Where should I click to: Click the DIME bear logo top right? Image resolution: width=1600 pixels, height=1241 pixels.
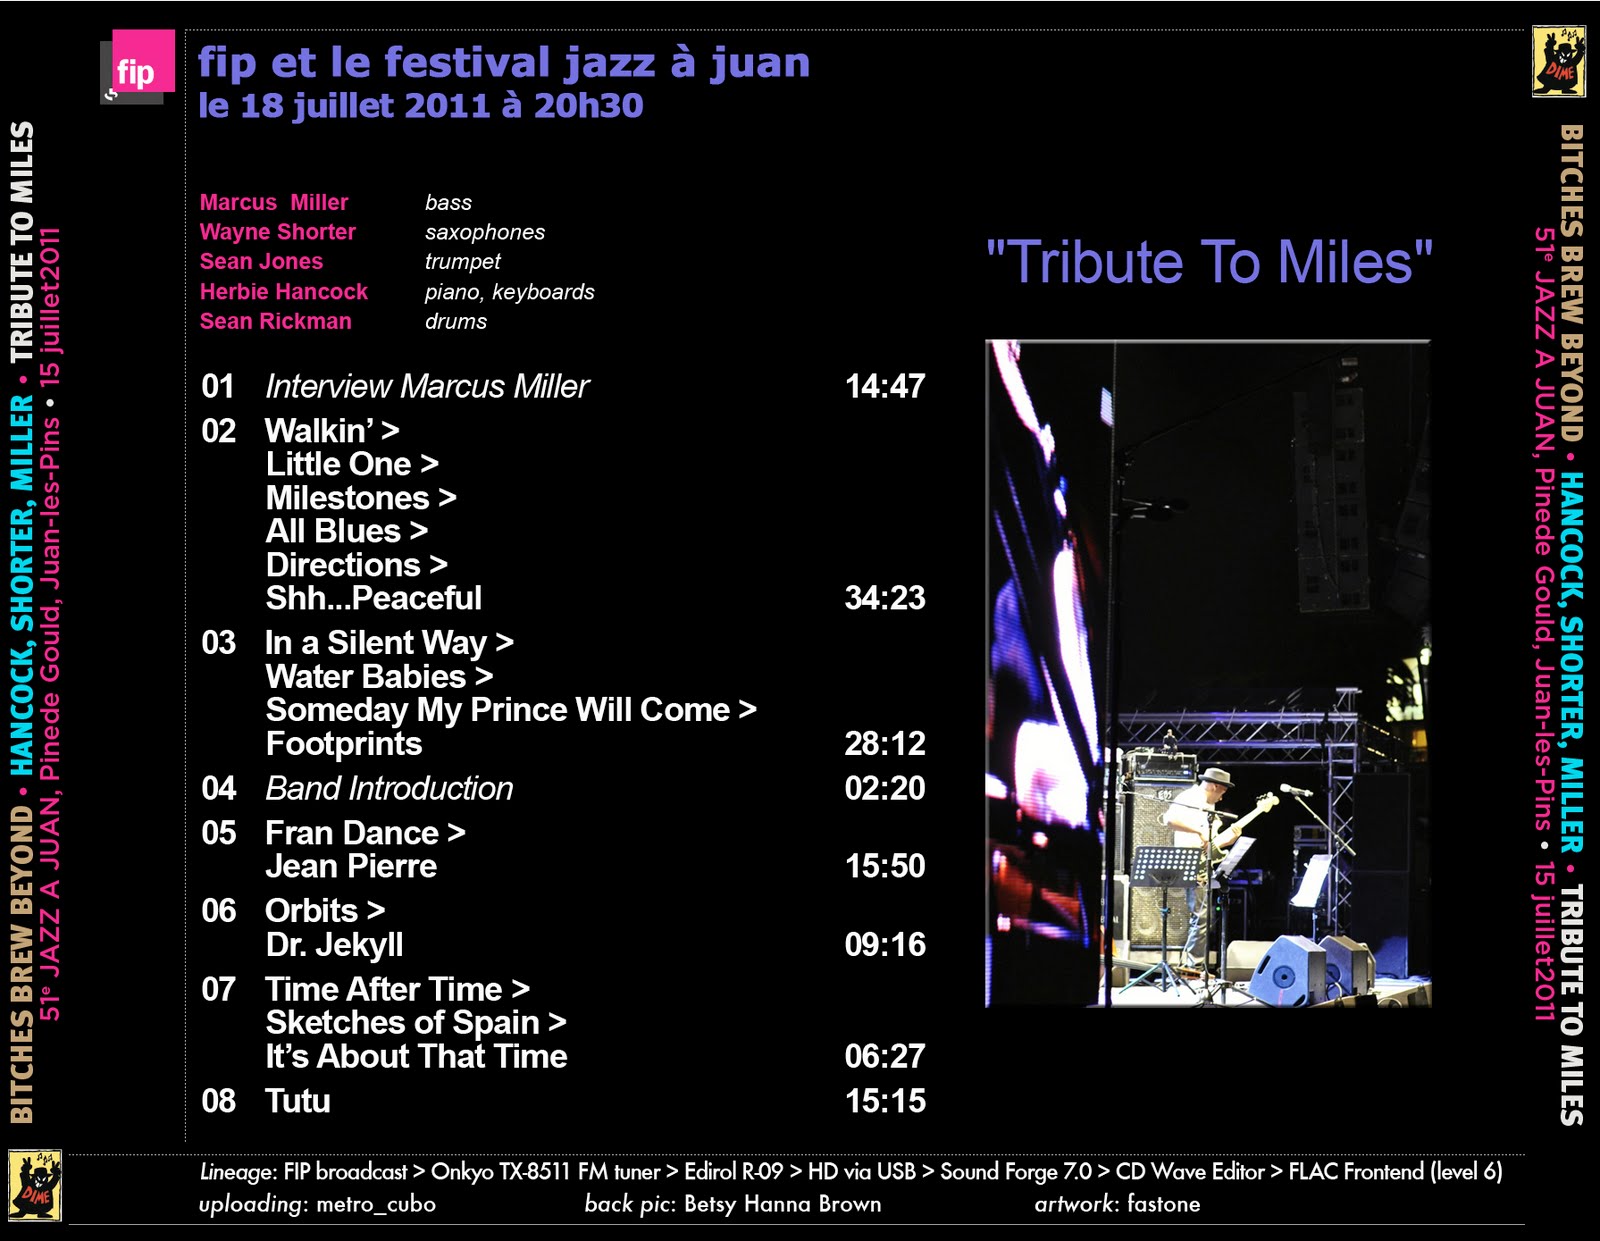click(x=1559, y=62)
